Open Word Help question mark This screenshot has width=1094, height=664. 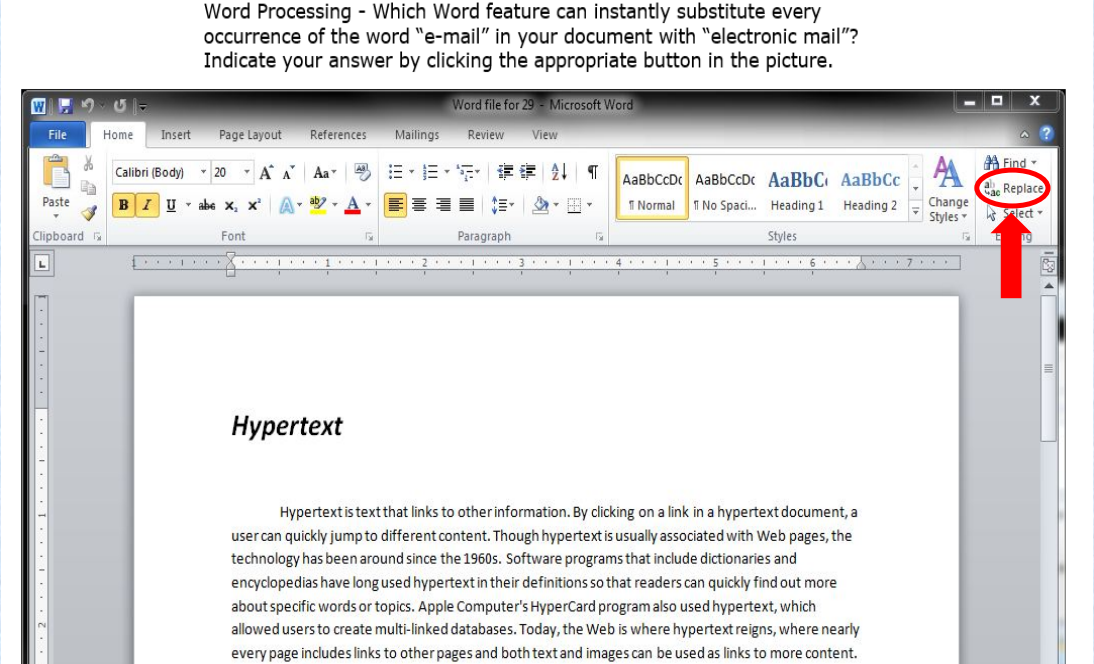click(x=1046, y=133)
